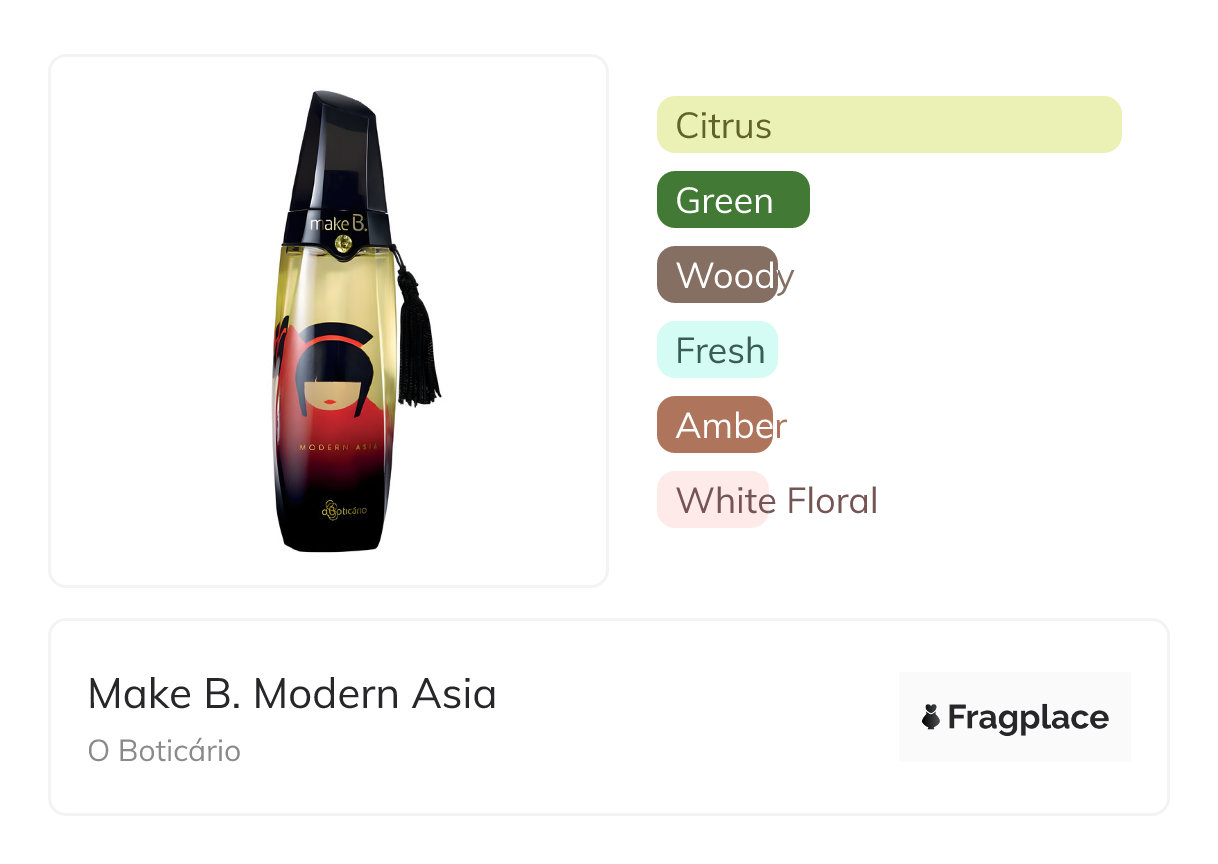This screenshot has height=864, width=1218.
Task: Click the Fragplace wordmark text
Action: [1028, 717]
